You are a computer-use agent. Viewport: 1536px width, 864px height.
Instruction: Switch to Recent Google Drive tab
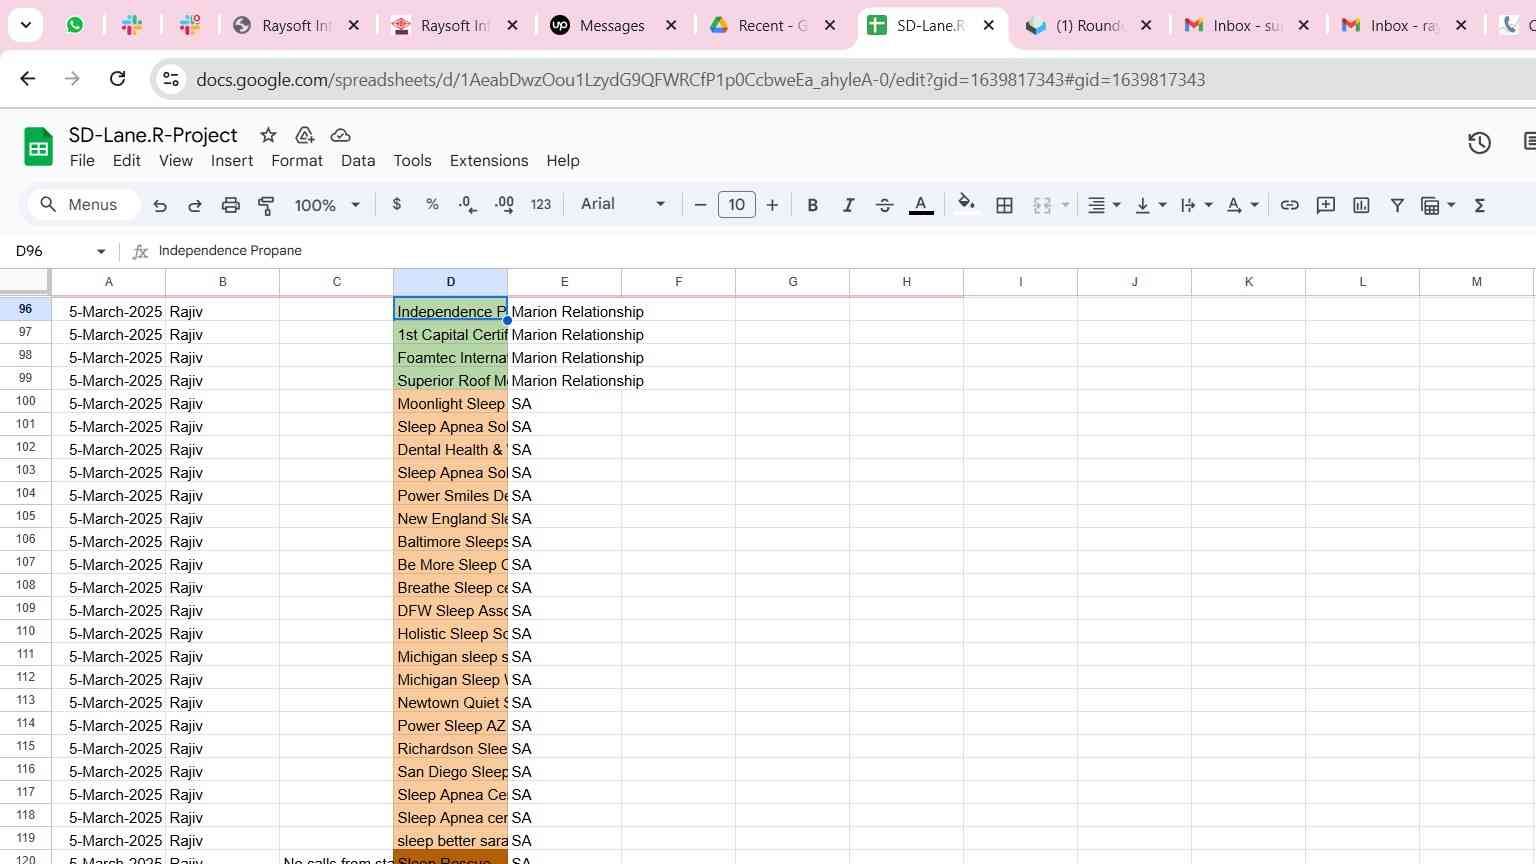coord(772,26)
